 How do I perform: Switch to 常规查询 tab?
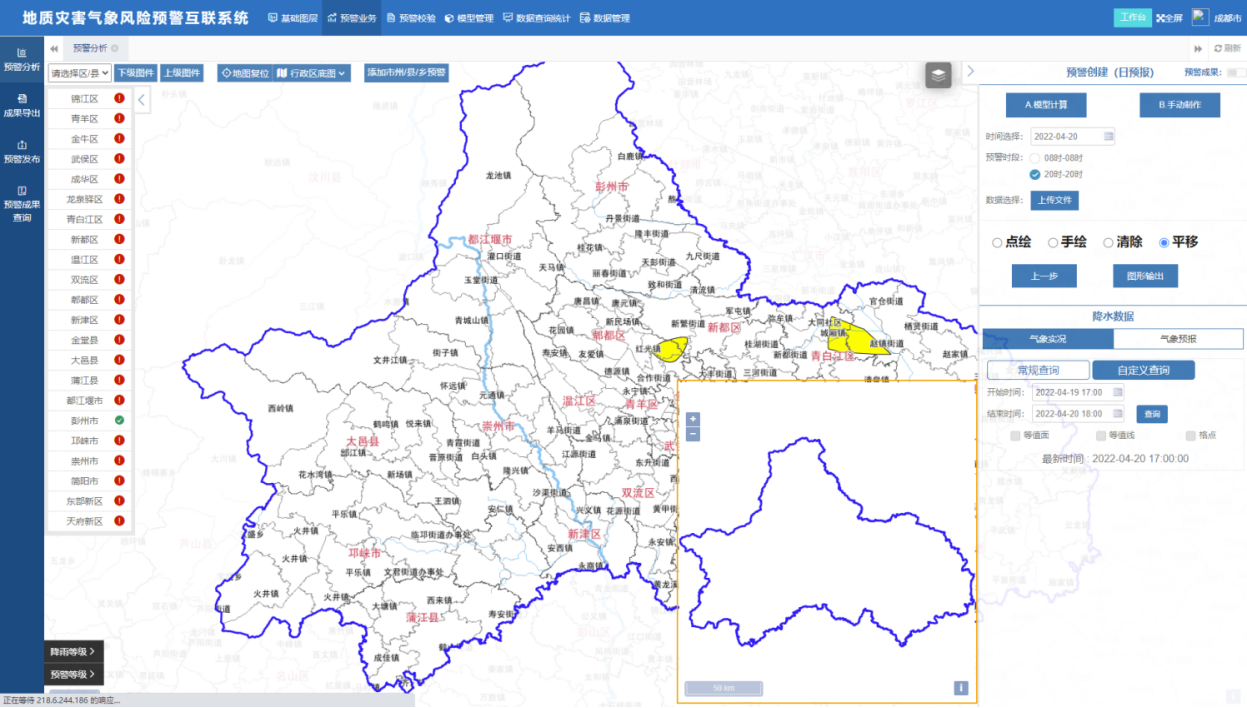(1037, 370)
